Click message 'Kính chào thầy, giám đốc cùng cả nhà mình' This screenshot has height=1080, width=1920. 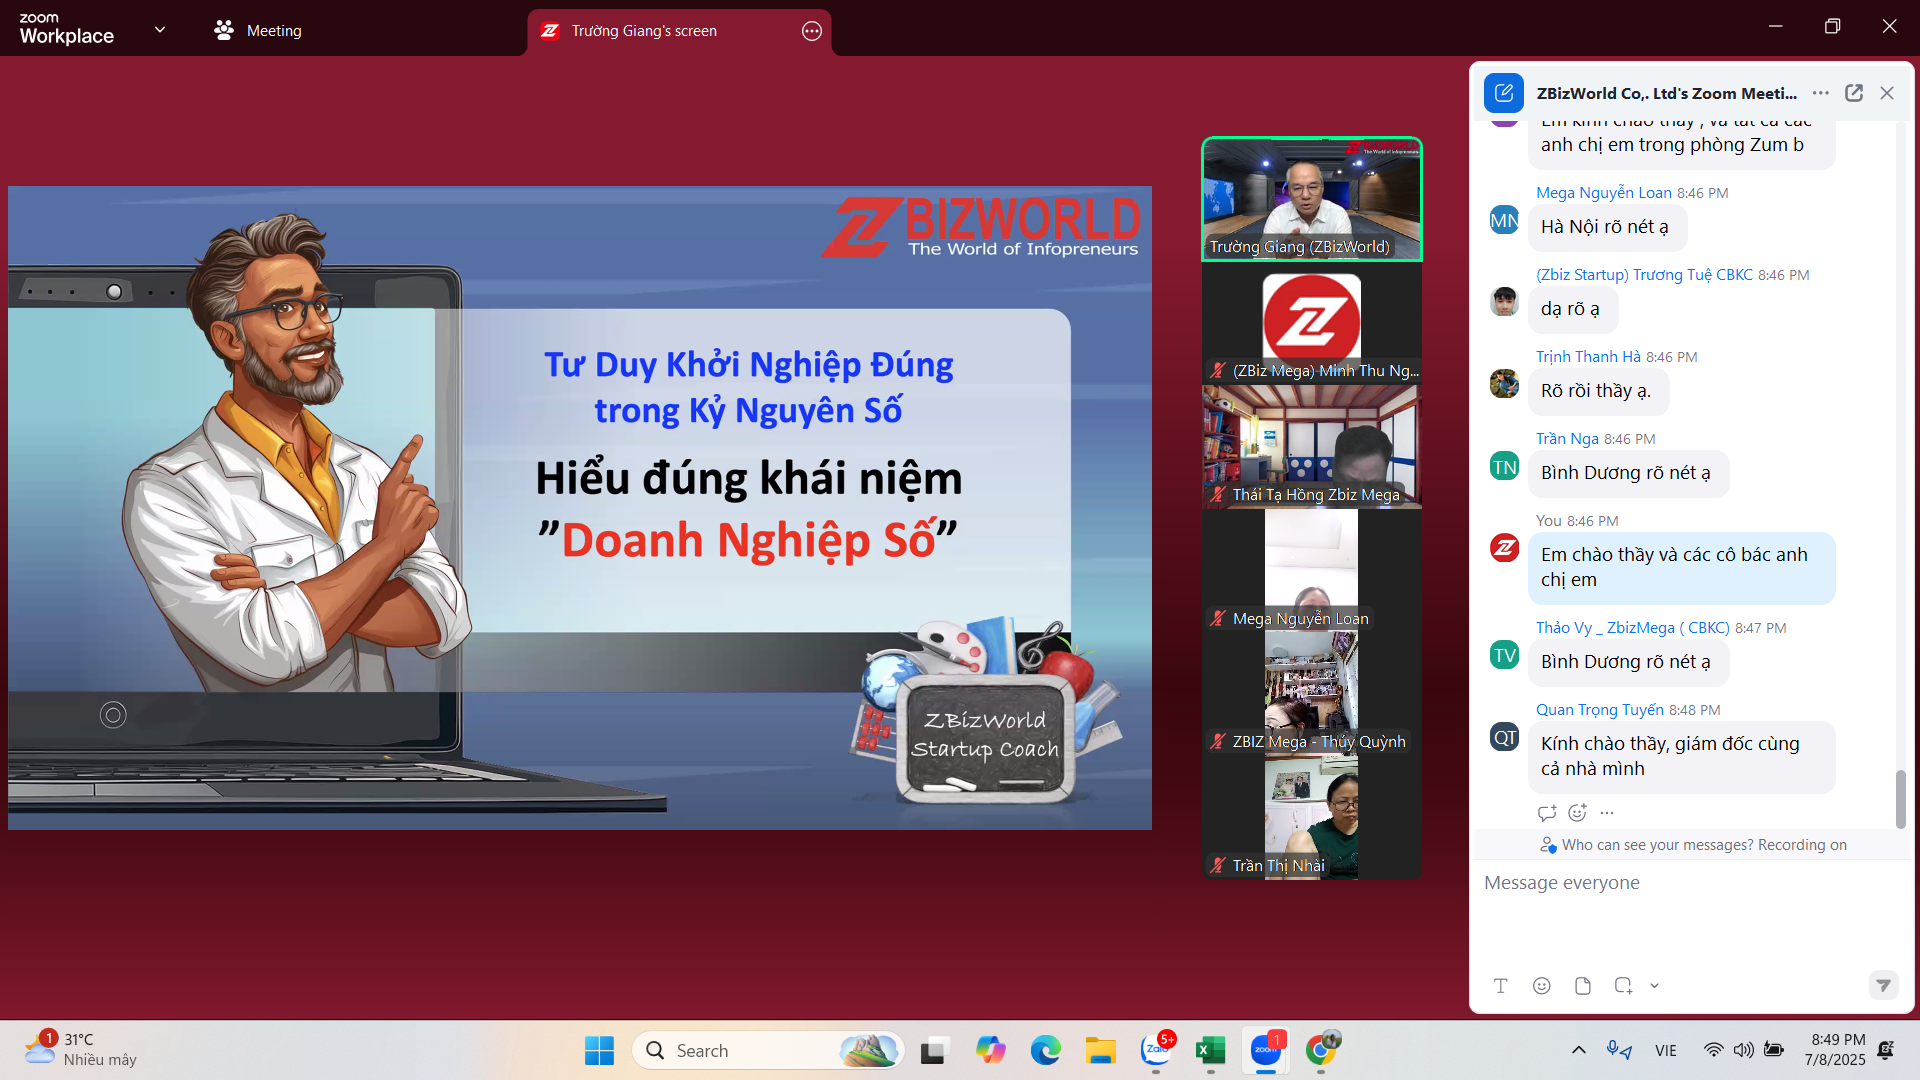click(1680, 756)
